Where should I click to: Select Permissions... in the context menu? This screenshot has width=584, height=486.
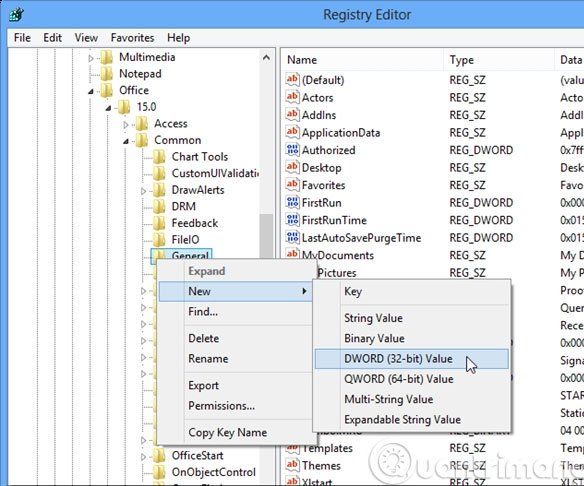tap(221, 406)
